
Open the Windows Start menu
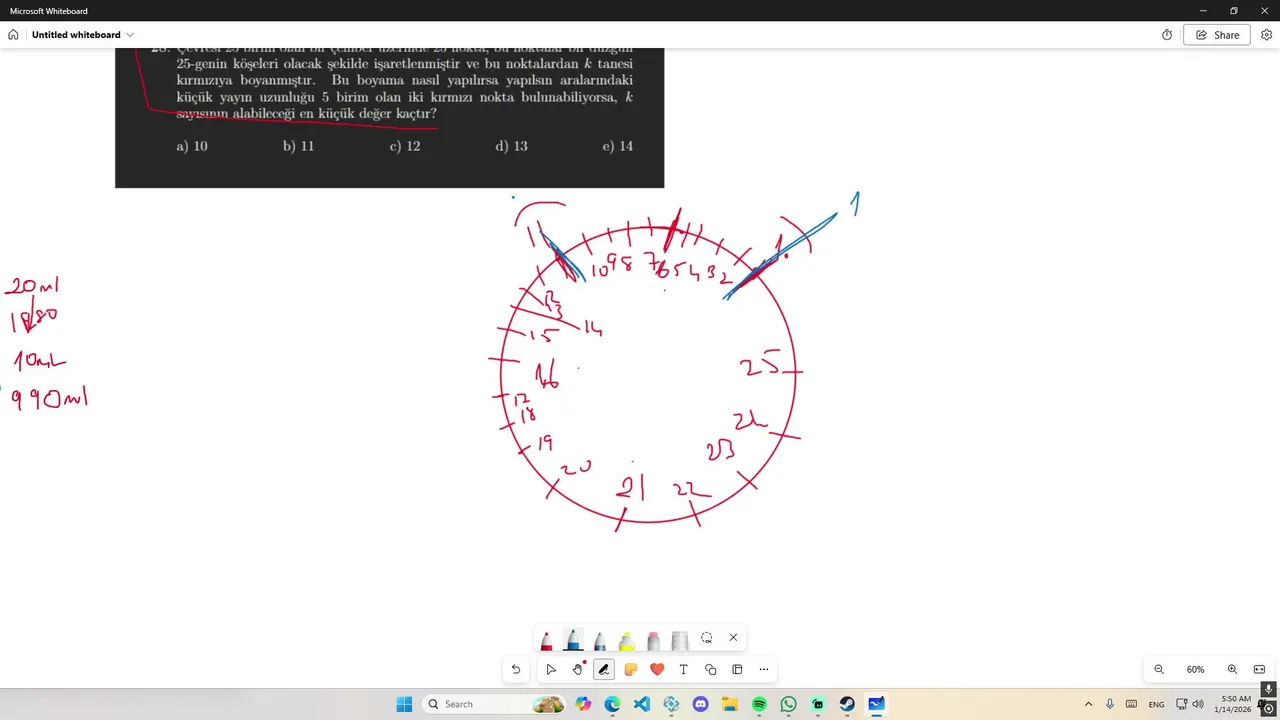[404, 704]
